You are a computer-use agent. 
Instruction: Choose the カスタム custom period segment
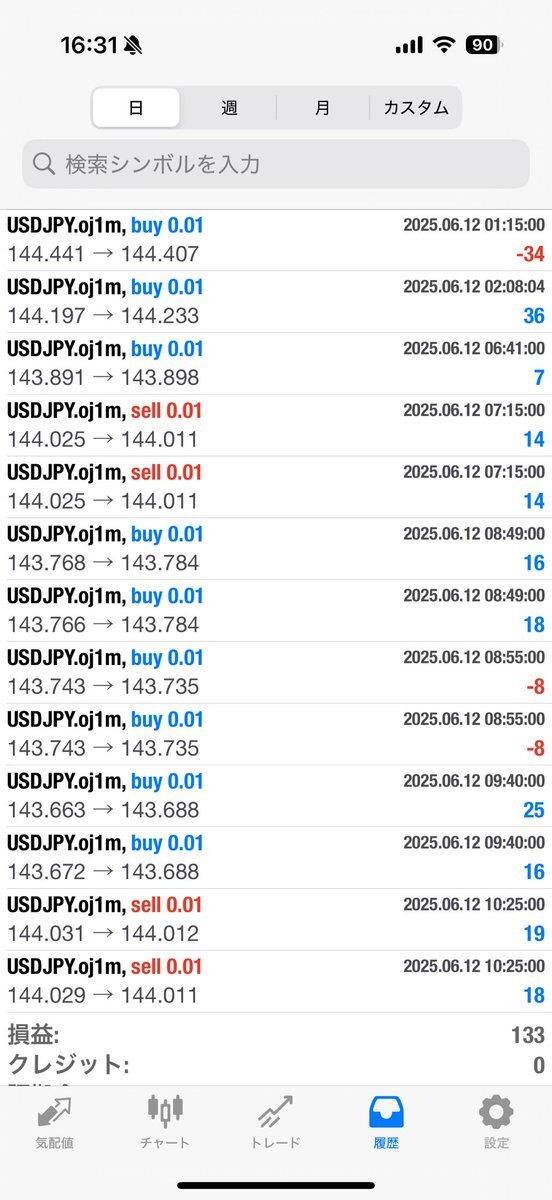[x=415, y=108]
